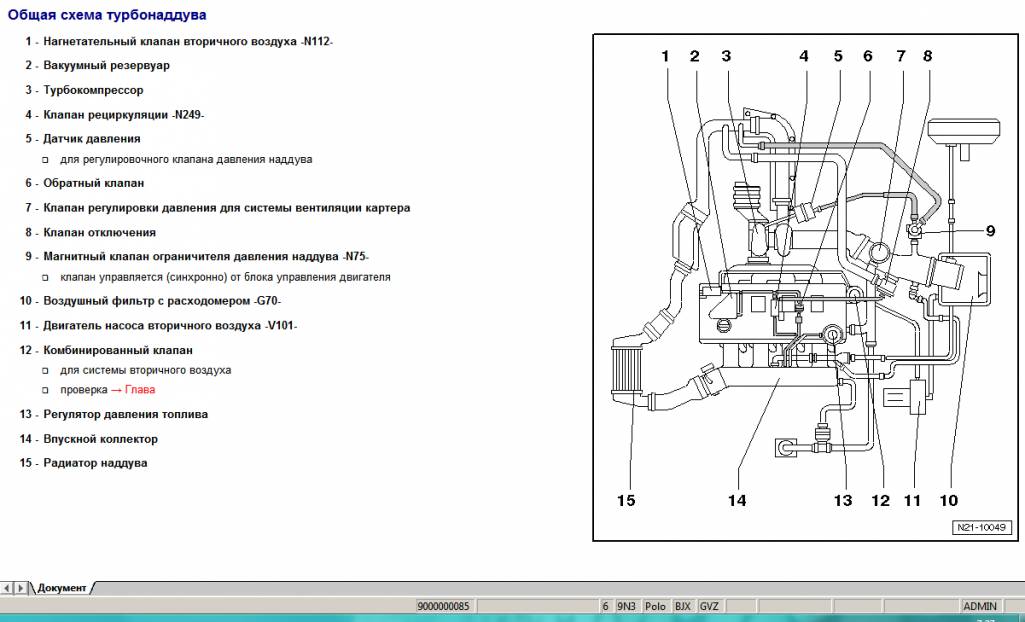Click the BJX engine code field
The image size is (1025, 622).
coord(683,606)
